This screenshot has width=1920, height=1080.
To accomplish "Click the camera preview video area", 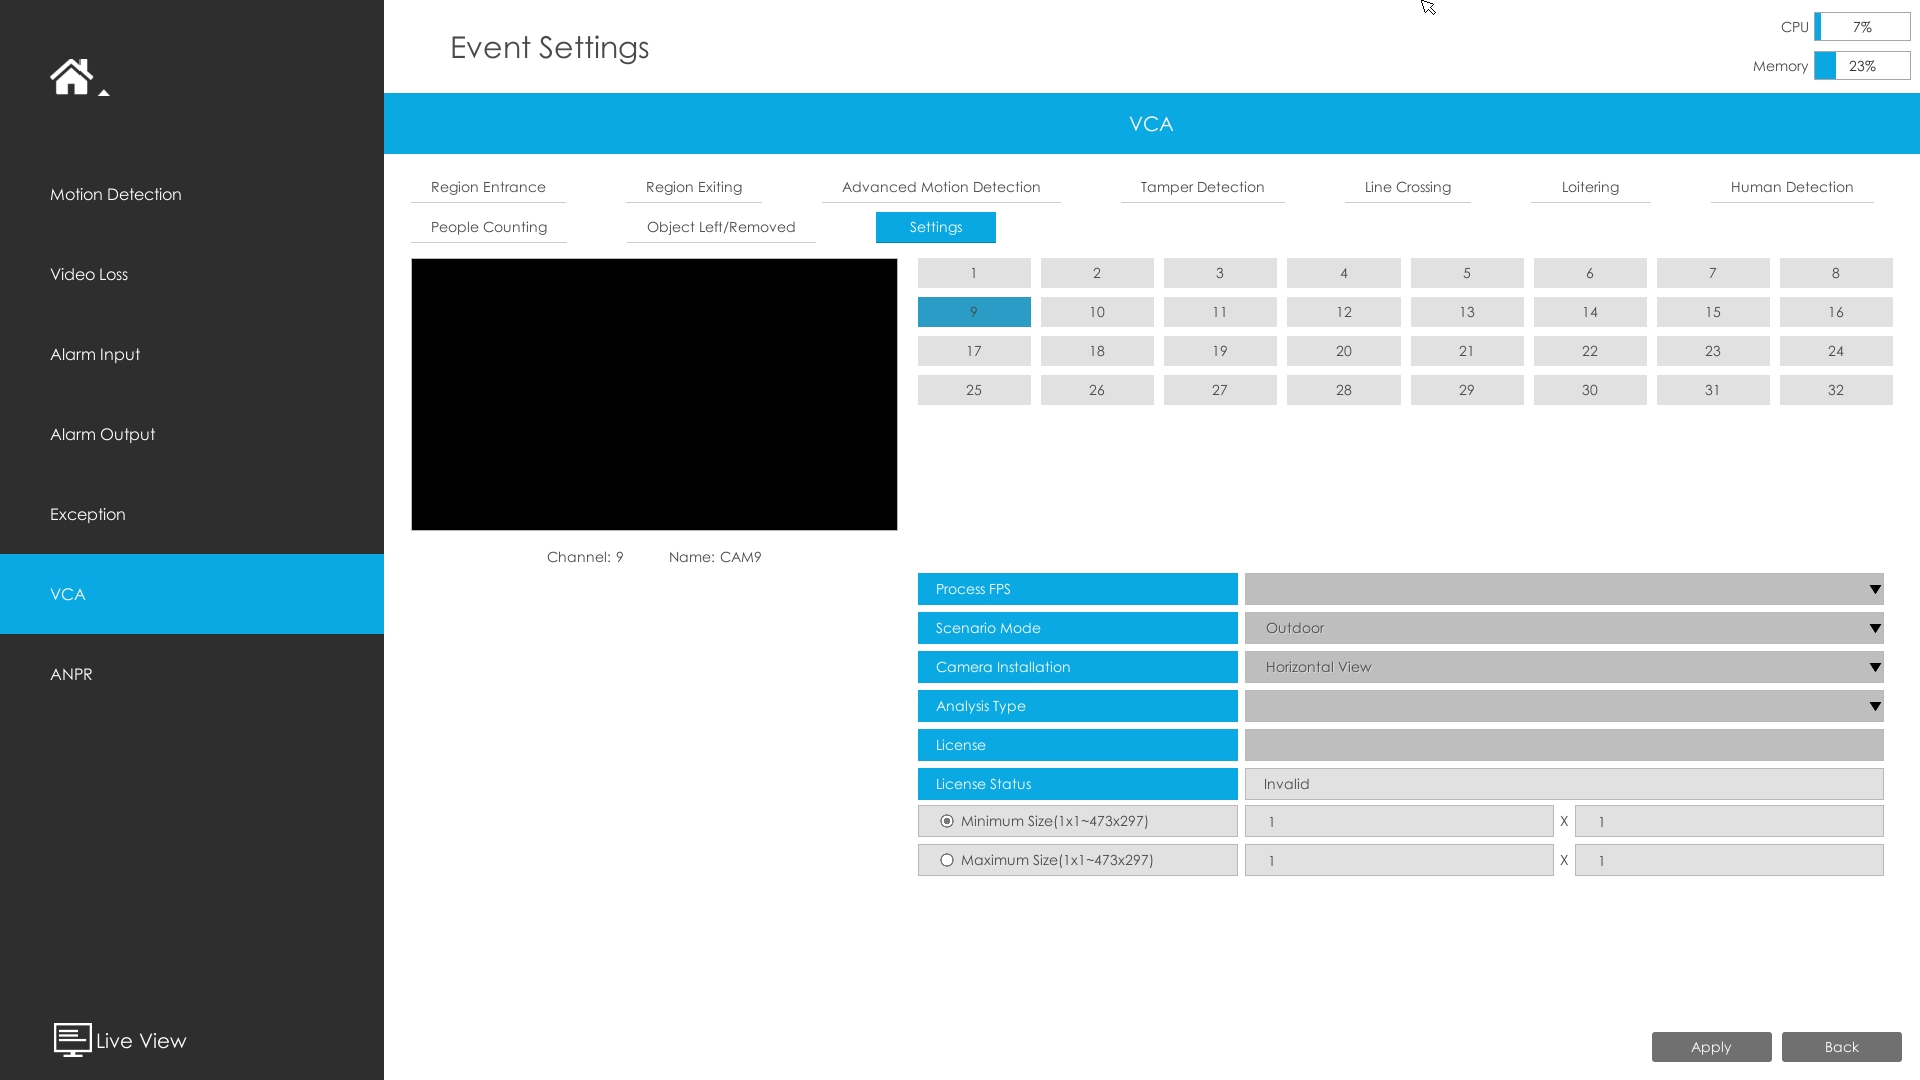I will pyautogui.click(x=654, y=394).
